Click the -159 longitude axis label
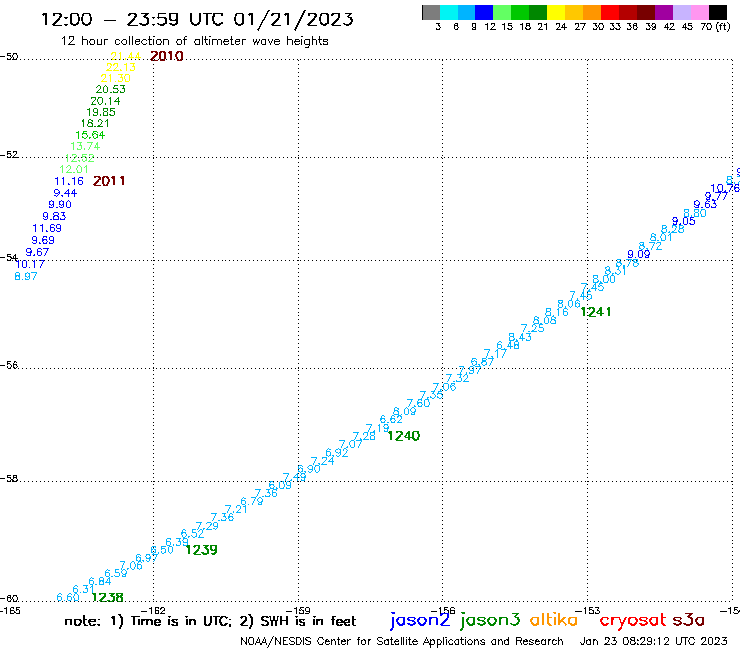The image size is (740, 650). point(298,611)
